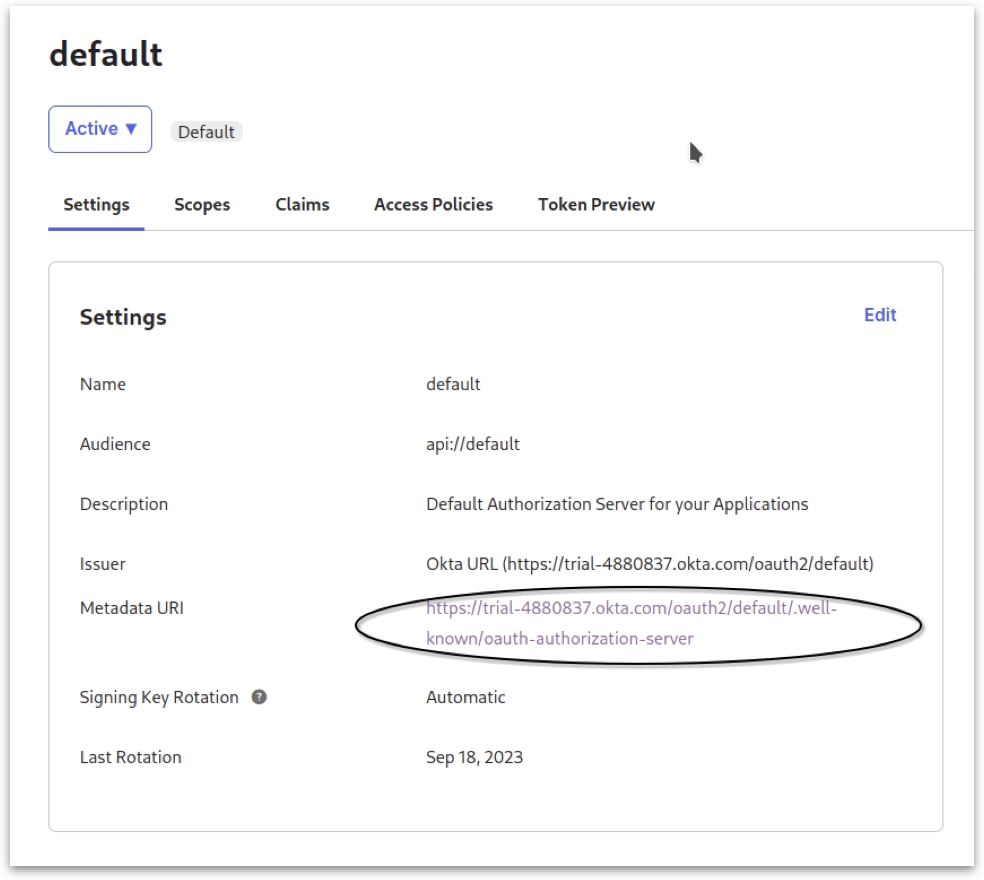Click the Signing Key Rotation help icon
Viewport: 984px width, 880px height.
(259, 697)
